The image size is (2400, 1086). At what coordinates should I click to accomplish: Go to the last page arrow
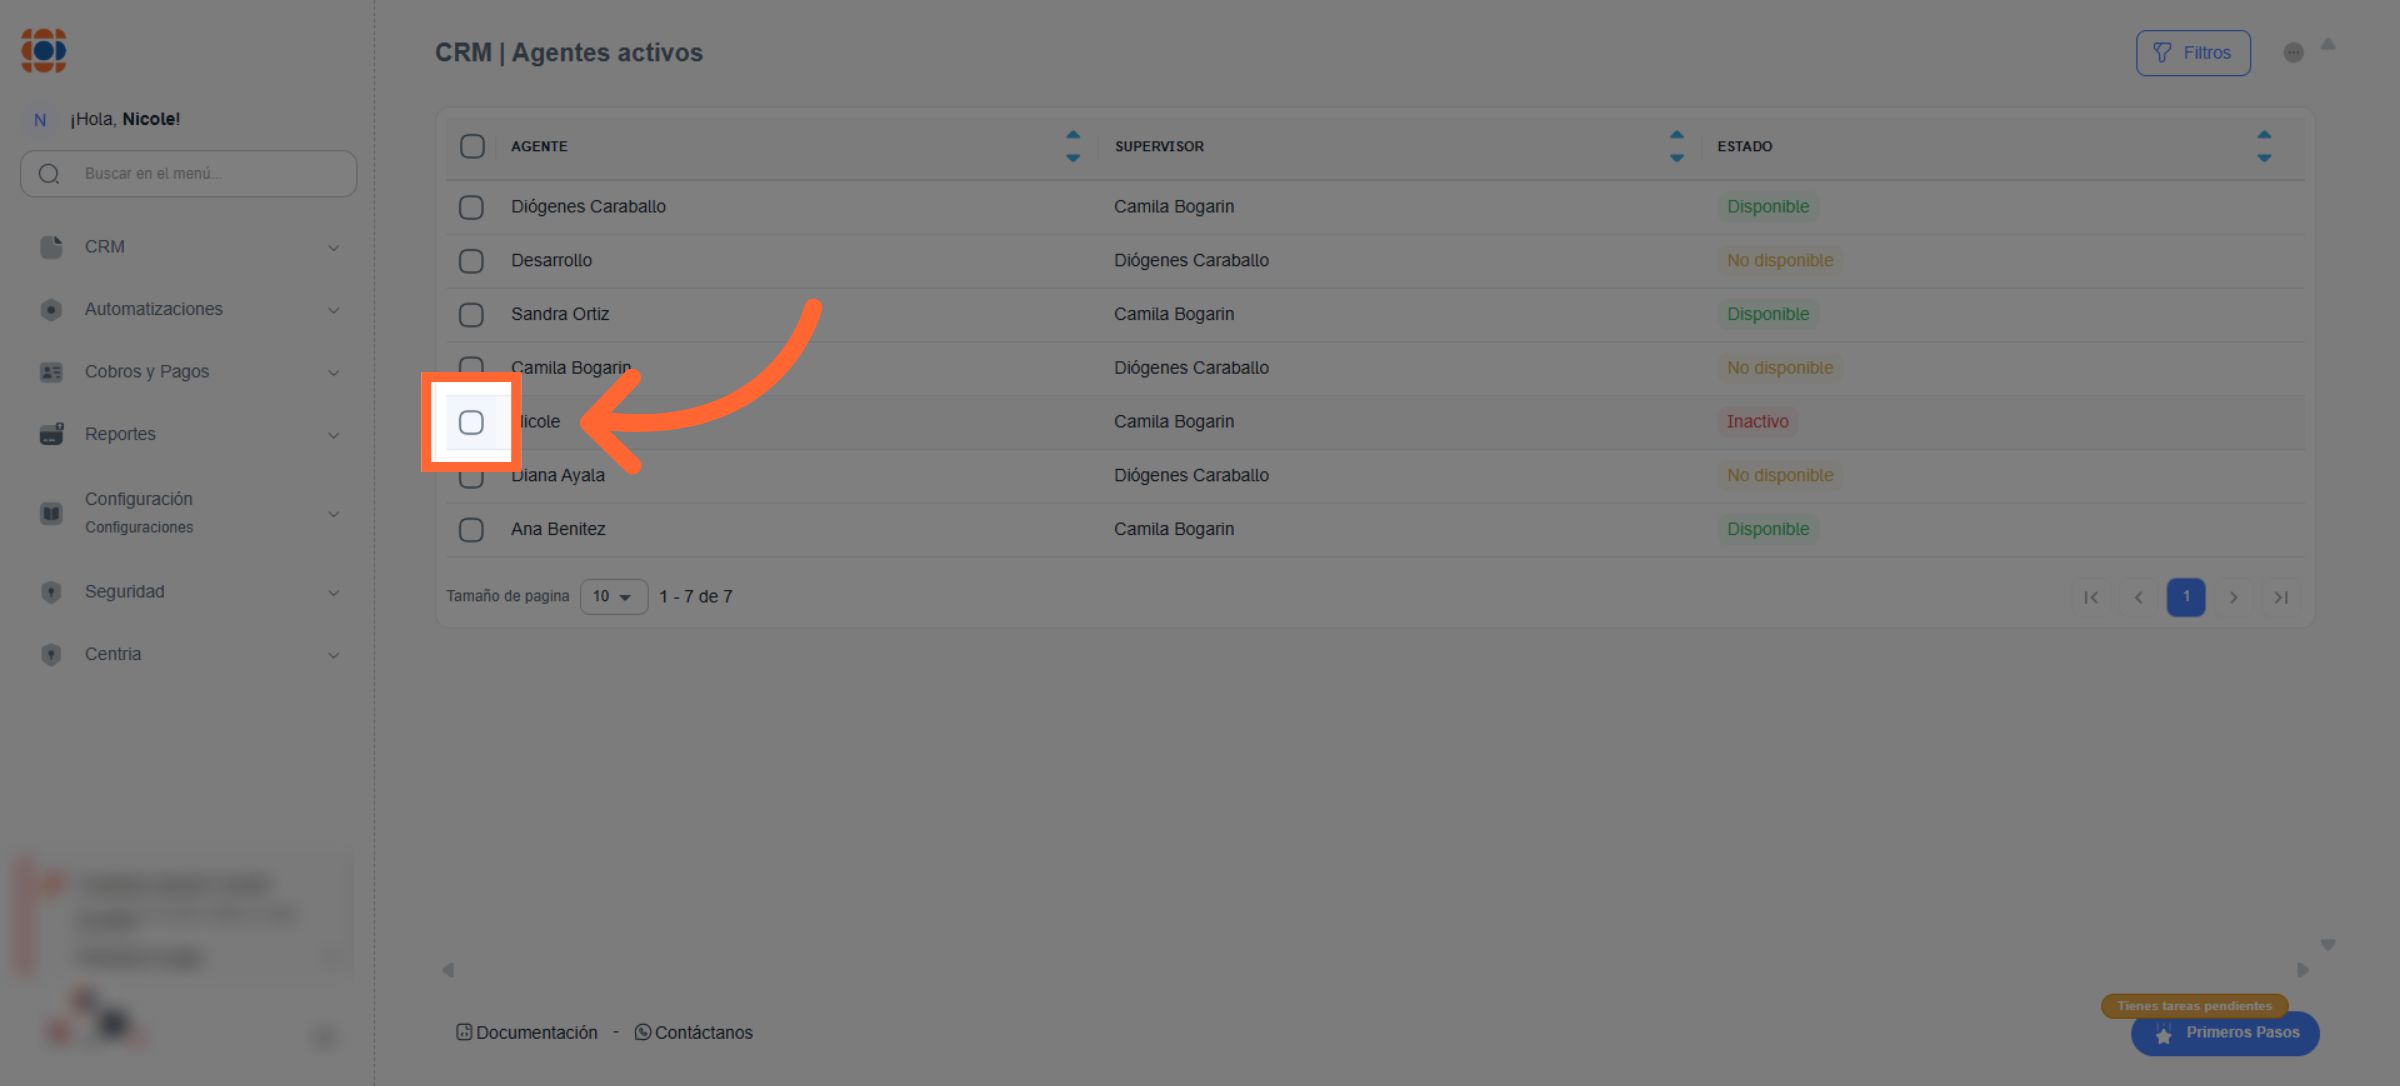tap(2280, 597)
